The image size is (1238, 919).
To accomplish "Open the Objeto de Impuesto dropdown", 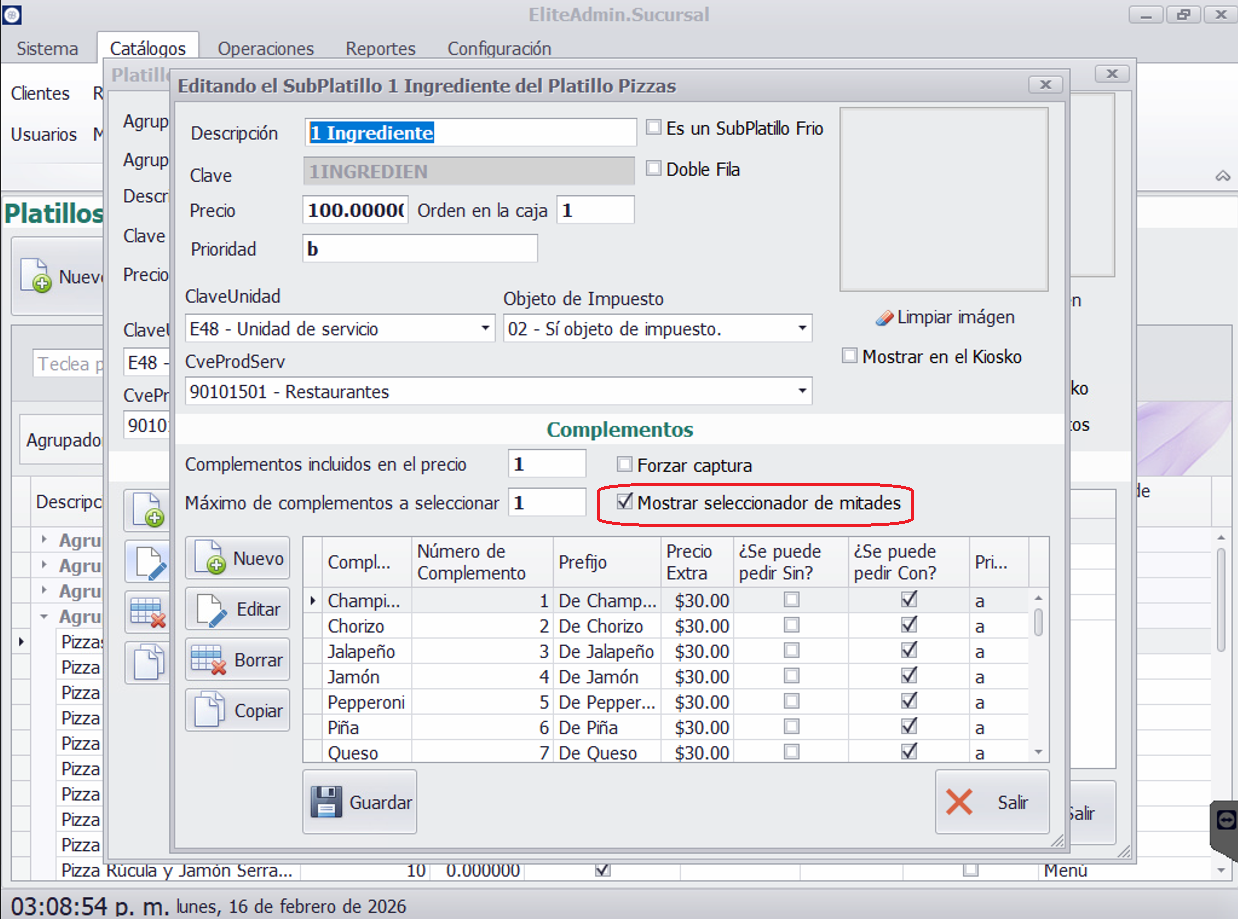I will pyautogui.click(x=802, y=328).
